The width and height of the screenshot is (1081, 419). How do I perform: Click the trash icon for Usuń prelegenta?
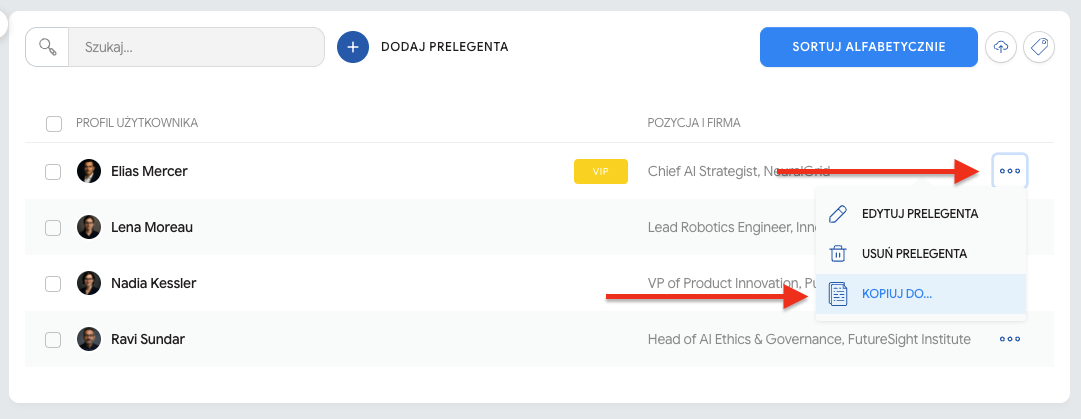839,254
